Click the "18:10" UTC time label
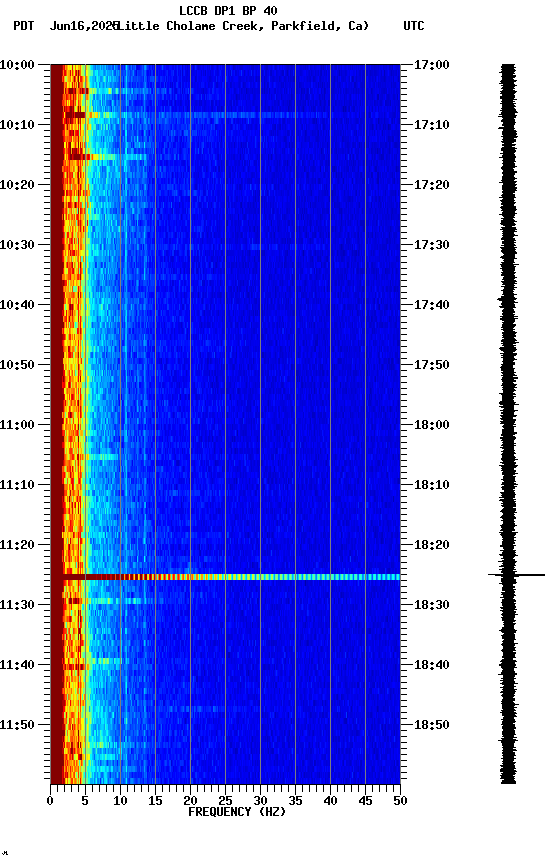The height and width of the screenshot is (864, 552). [431, 485]
